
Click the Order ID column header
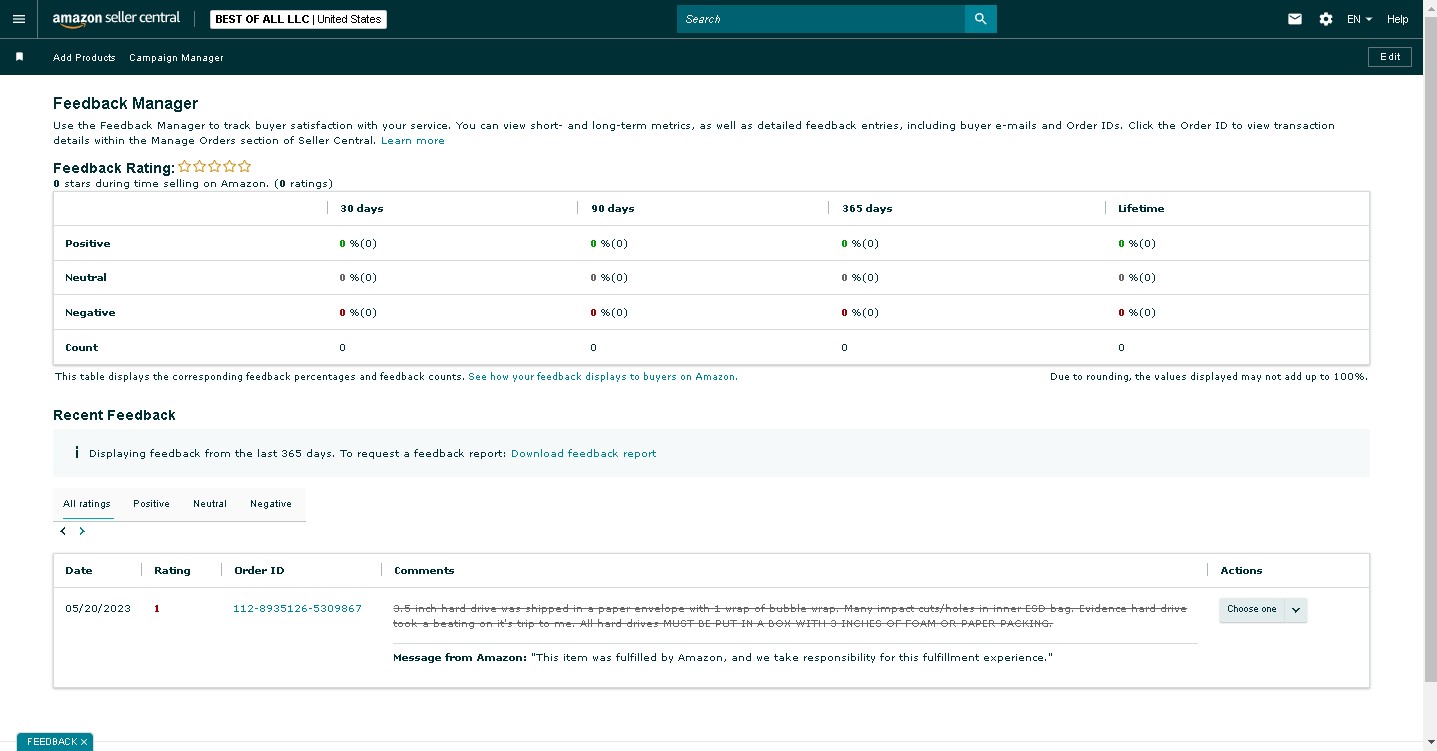[259, 571]
